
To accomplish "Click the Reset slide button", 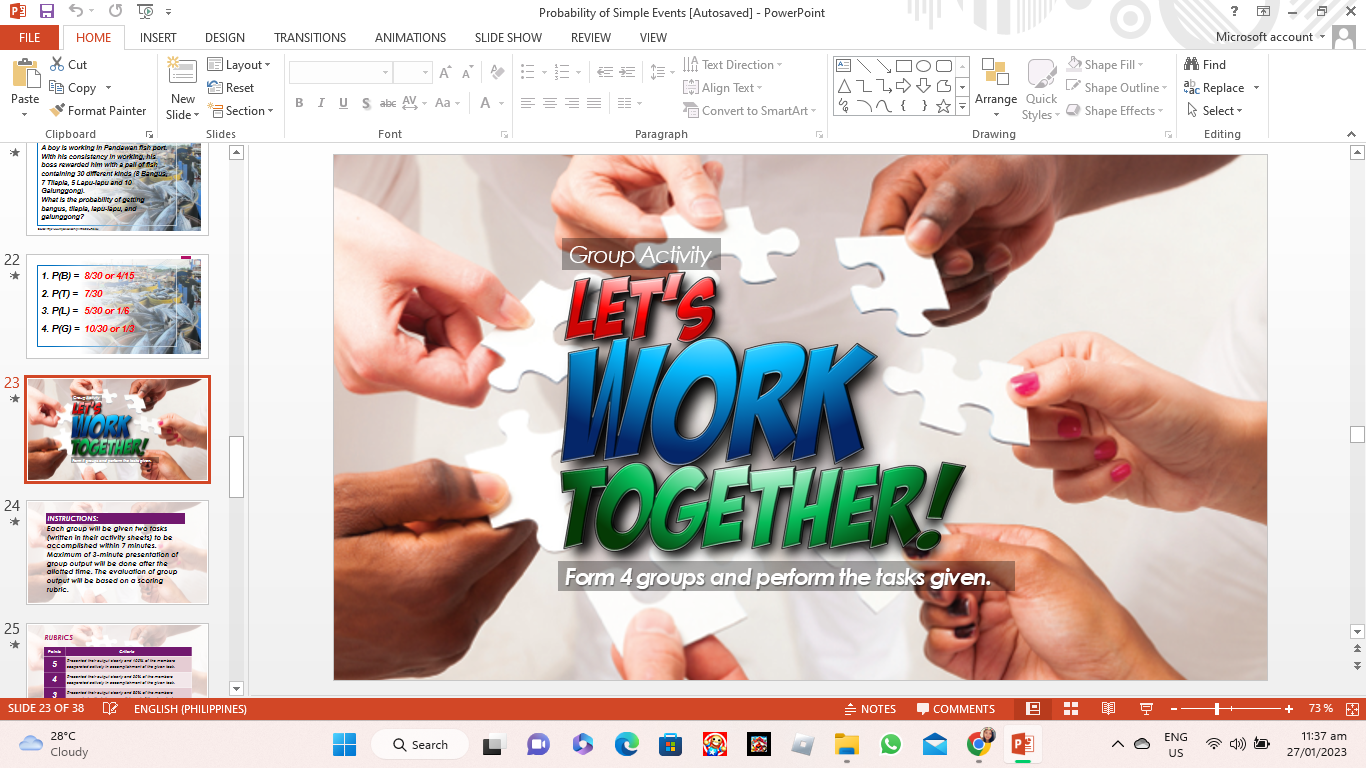I will point(231,88).
